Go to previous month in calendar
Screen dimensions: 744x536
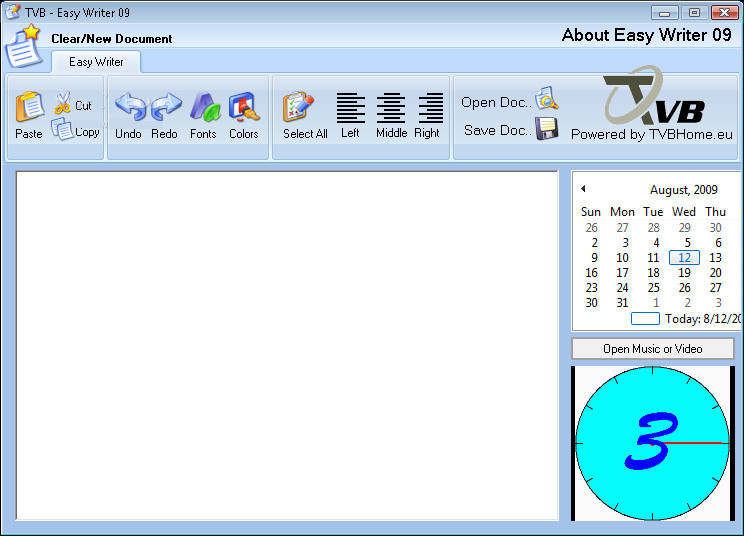pos(583,189)
